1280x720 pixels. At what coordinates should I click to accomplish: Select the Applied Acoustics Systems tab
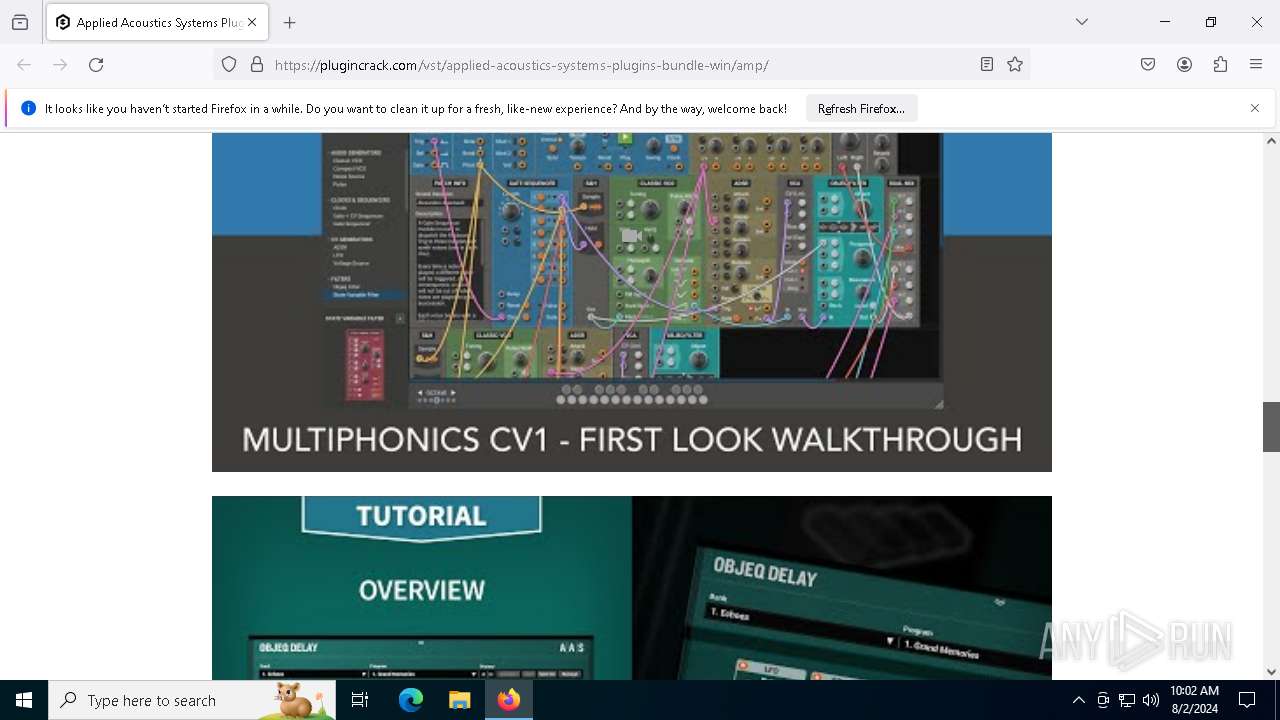click(x=156, y=22)
